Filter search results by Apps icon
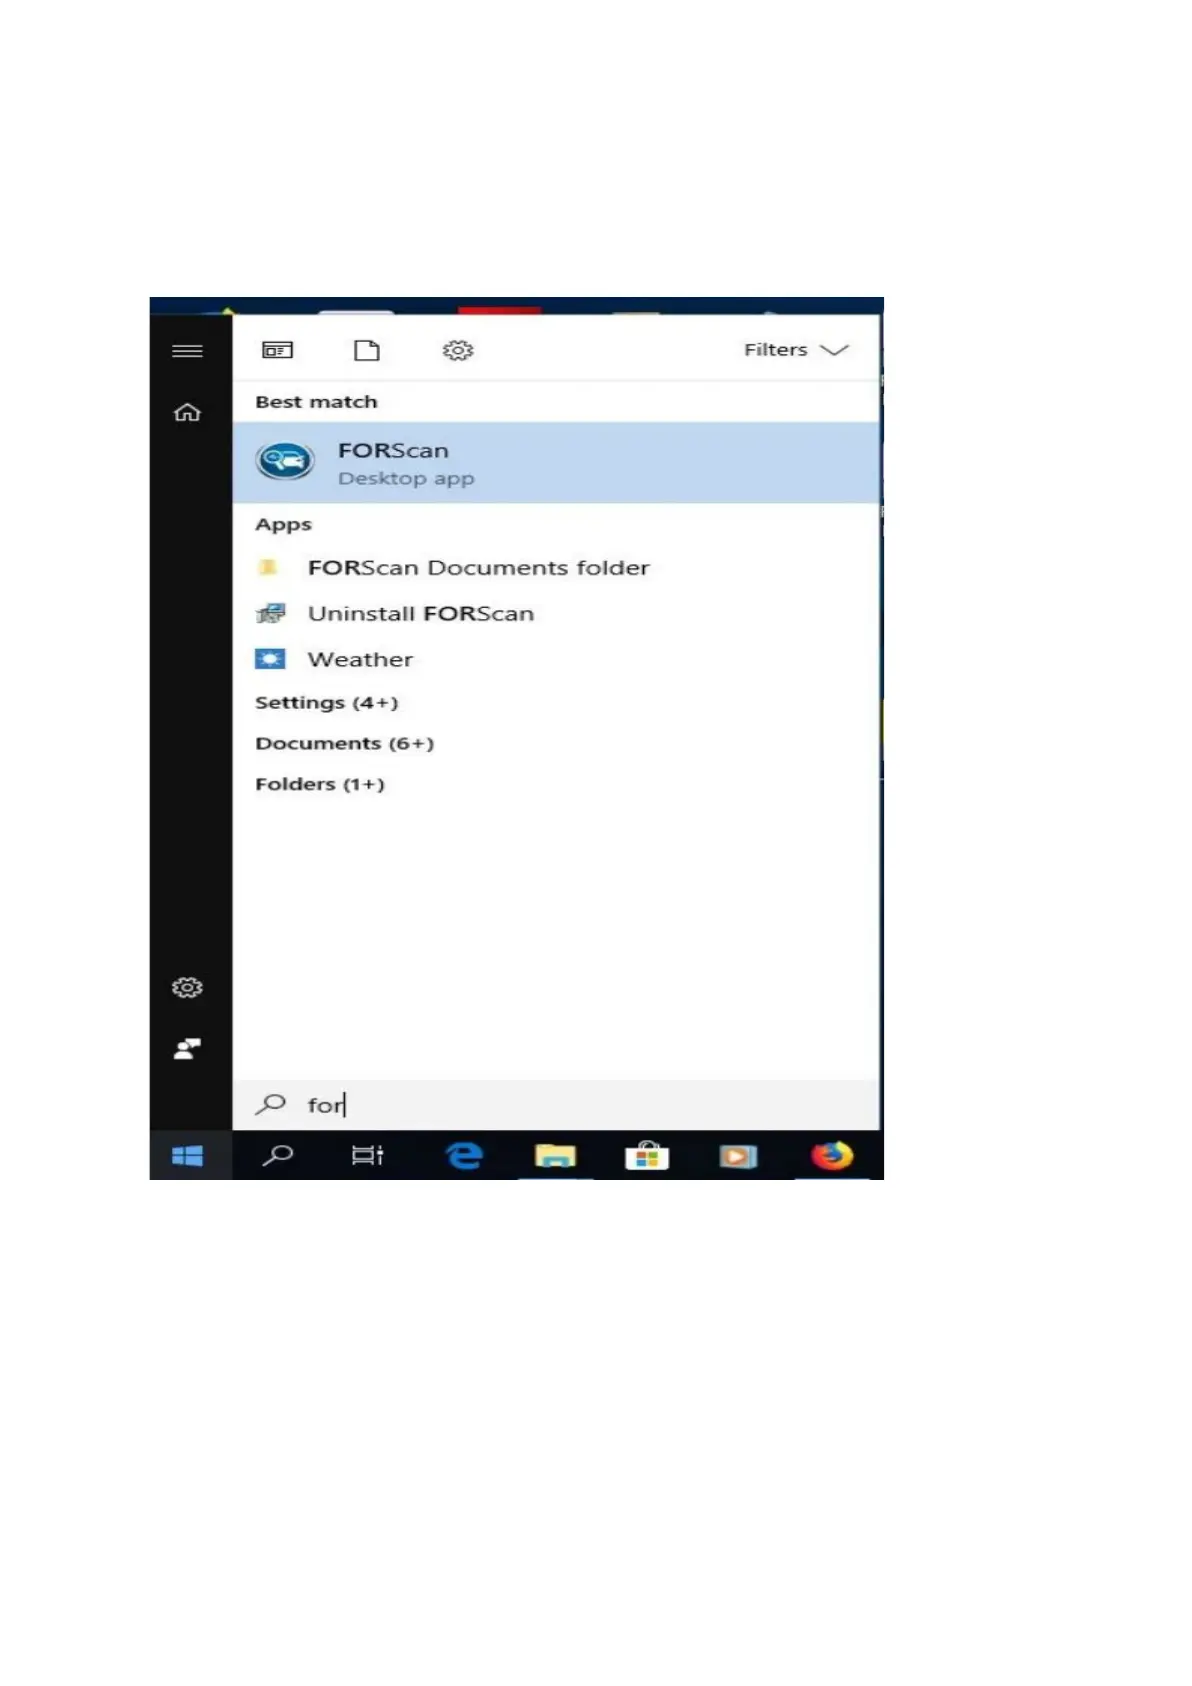The image size is (1192, 1686). tap(277, 350)
